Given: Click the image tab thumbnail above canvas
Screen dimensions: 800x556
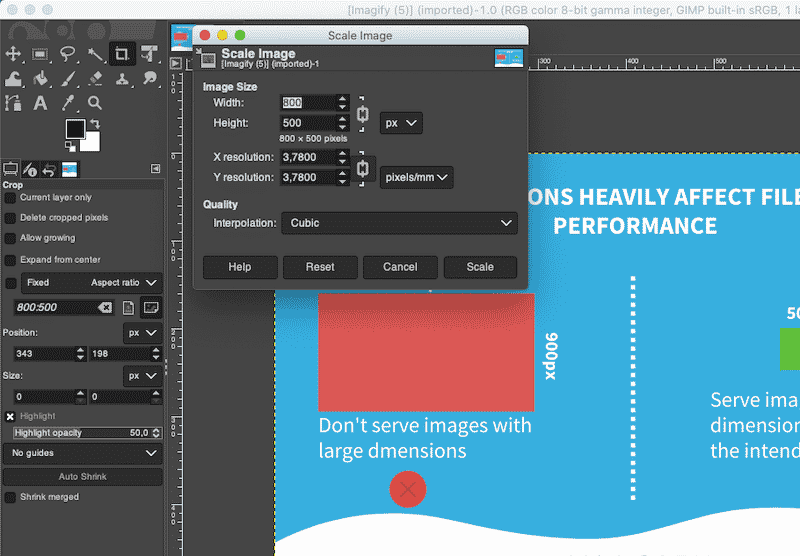Looking at the screenshot, I should coord(182,38).
